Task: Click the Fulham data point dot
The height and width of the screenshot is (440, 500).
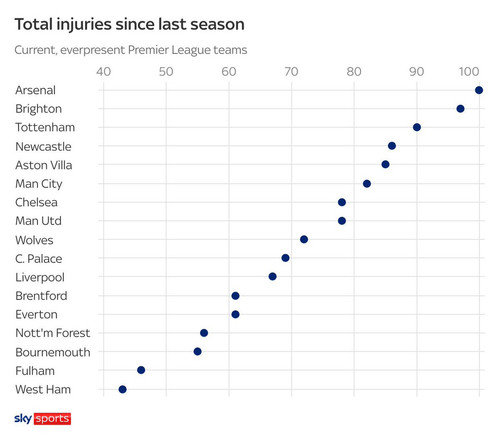Action: point(141,370)
